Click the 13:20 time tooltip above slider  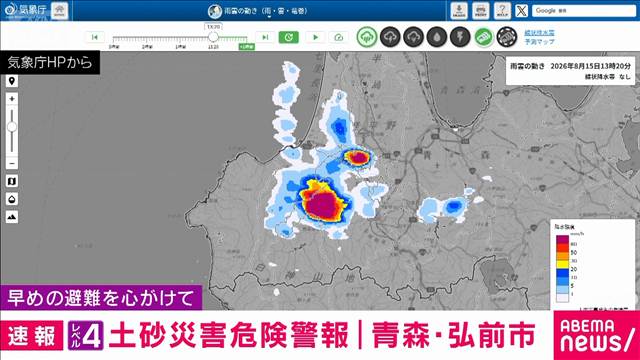(213, 27)
